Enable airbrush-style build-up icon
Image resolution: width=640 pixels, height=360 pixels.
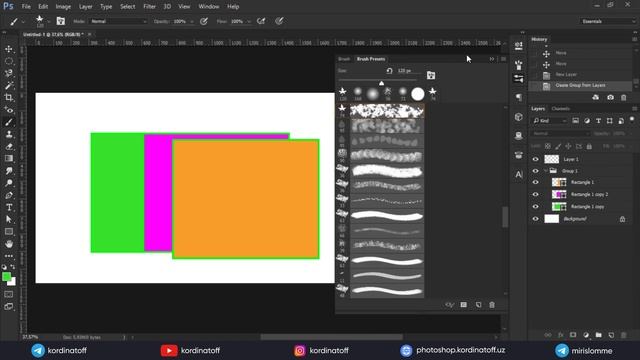[x=261, y=21]
